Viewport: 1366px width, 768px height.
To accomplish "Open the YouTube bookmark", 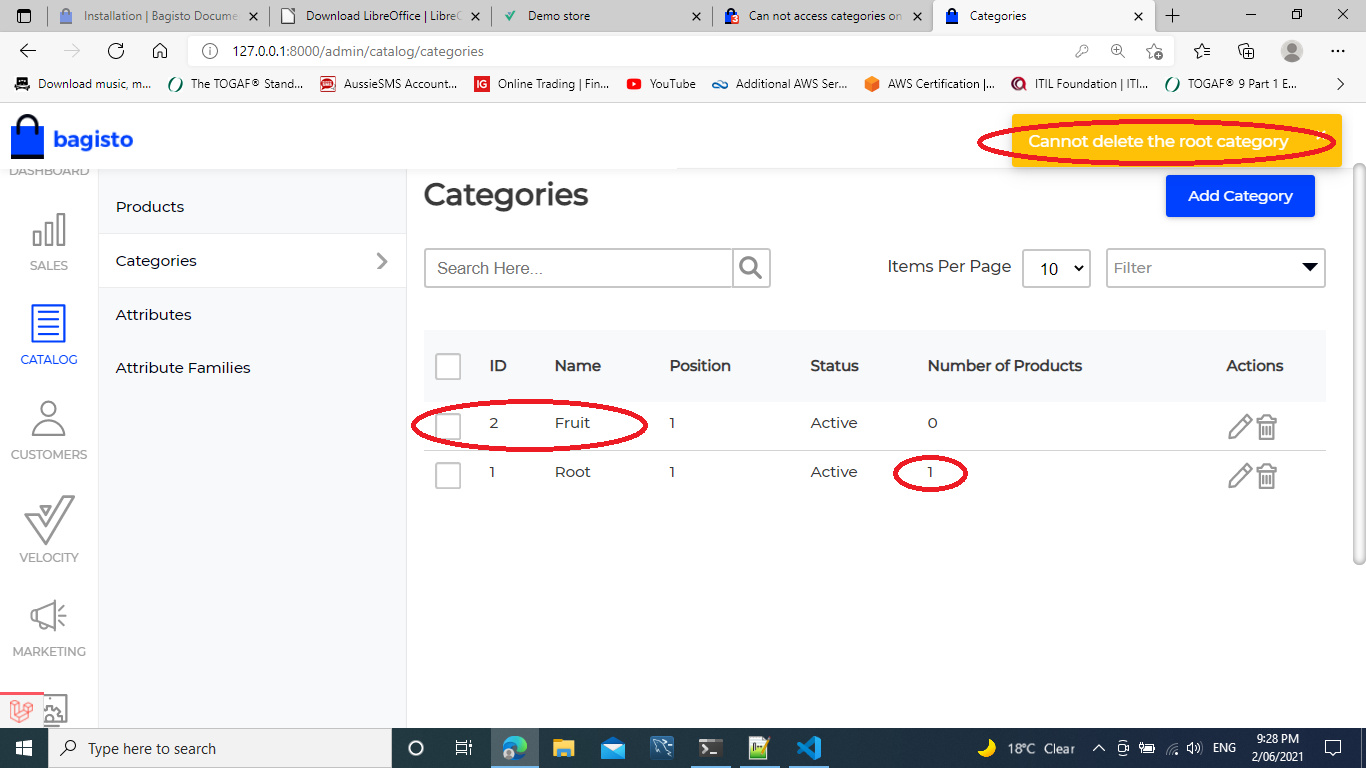I will (661, 84).
